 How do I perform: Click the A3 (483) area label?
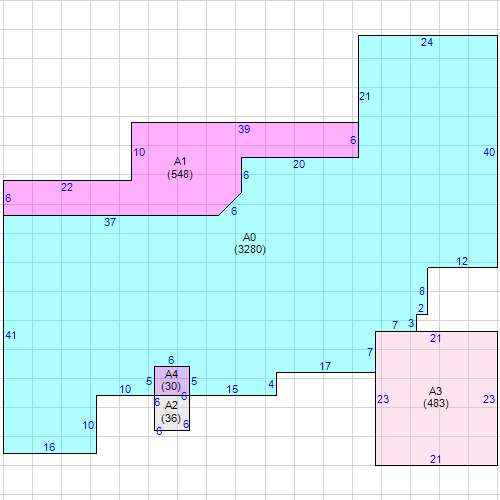coord(436,397)
